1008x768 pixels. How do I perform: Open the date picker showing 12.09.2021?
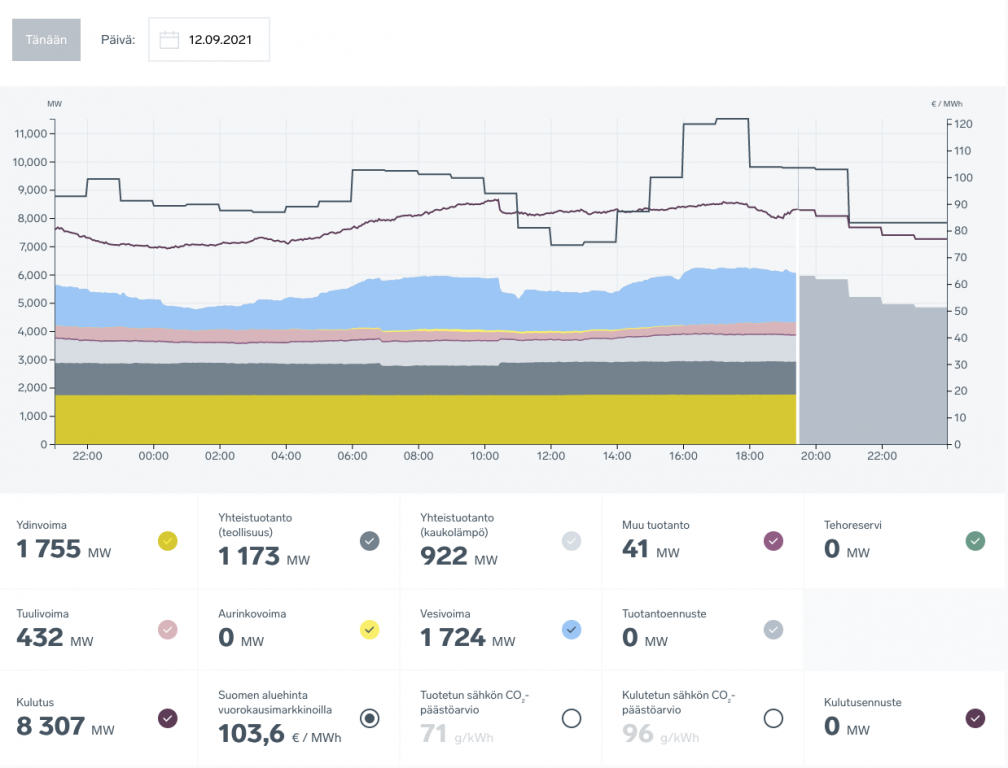(x=220, y=40)
